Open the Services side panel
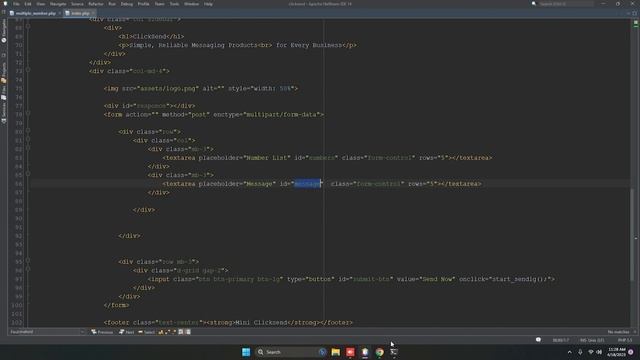The image size is (640, 360). [x=4, y=113]
